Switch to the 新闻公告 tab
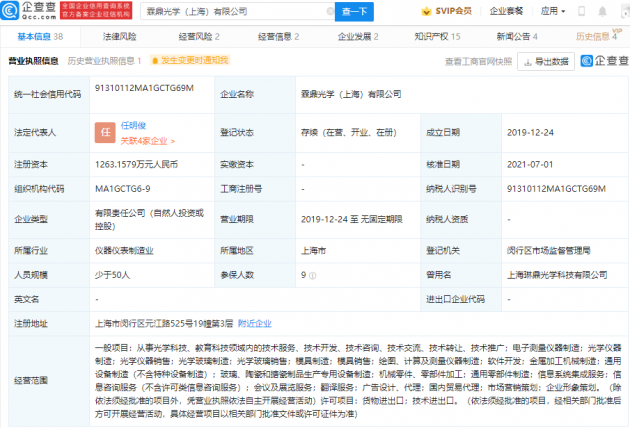This screenshot has width=630, height=428. [517, 37]
